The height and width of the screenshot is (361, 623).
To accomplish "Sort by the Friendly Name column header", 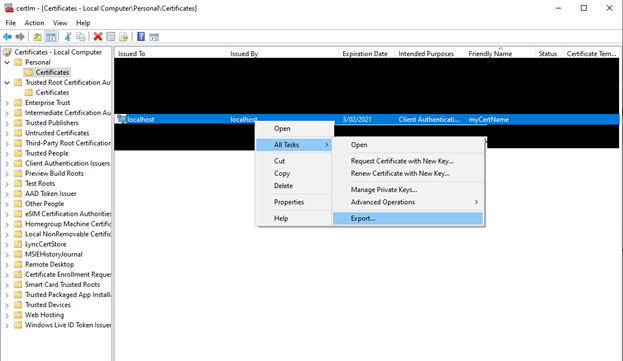I will (x=500, y=54).
